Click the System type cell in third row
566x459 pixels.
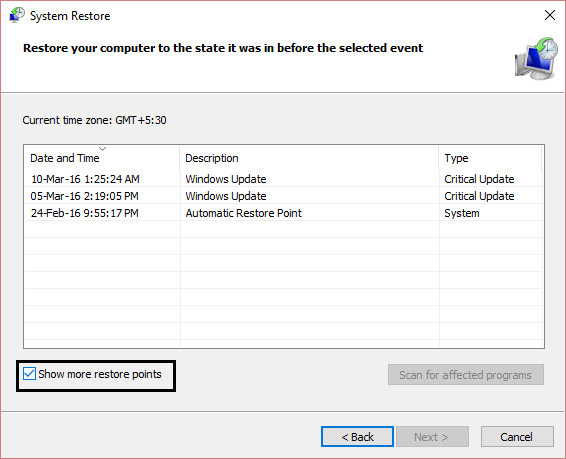pyautogui.click(x=462, y=213)
